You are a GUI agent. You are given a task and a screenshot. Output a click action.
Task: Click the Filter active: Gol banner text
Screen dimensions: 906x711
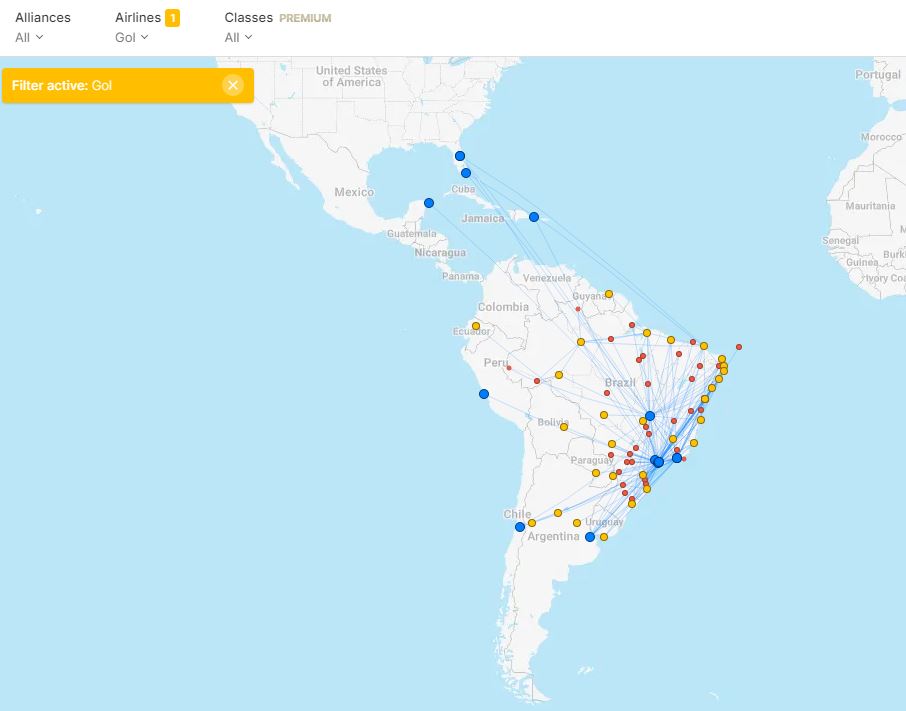point(62,86)
